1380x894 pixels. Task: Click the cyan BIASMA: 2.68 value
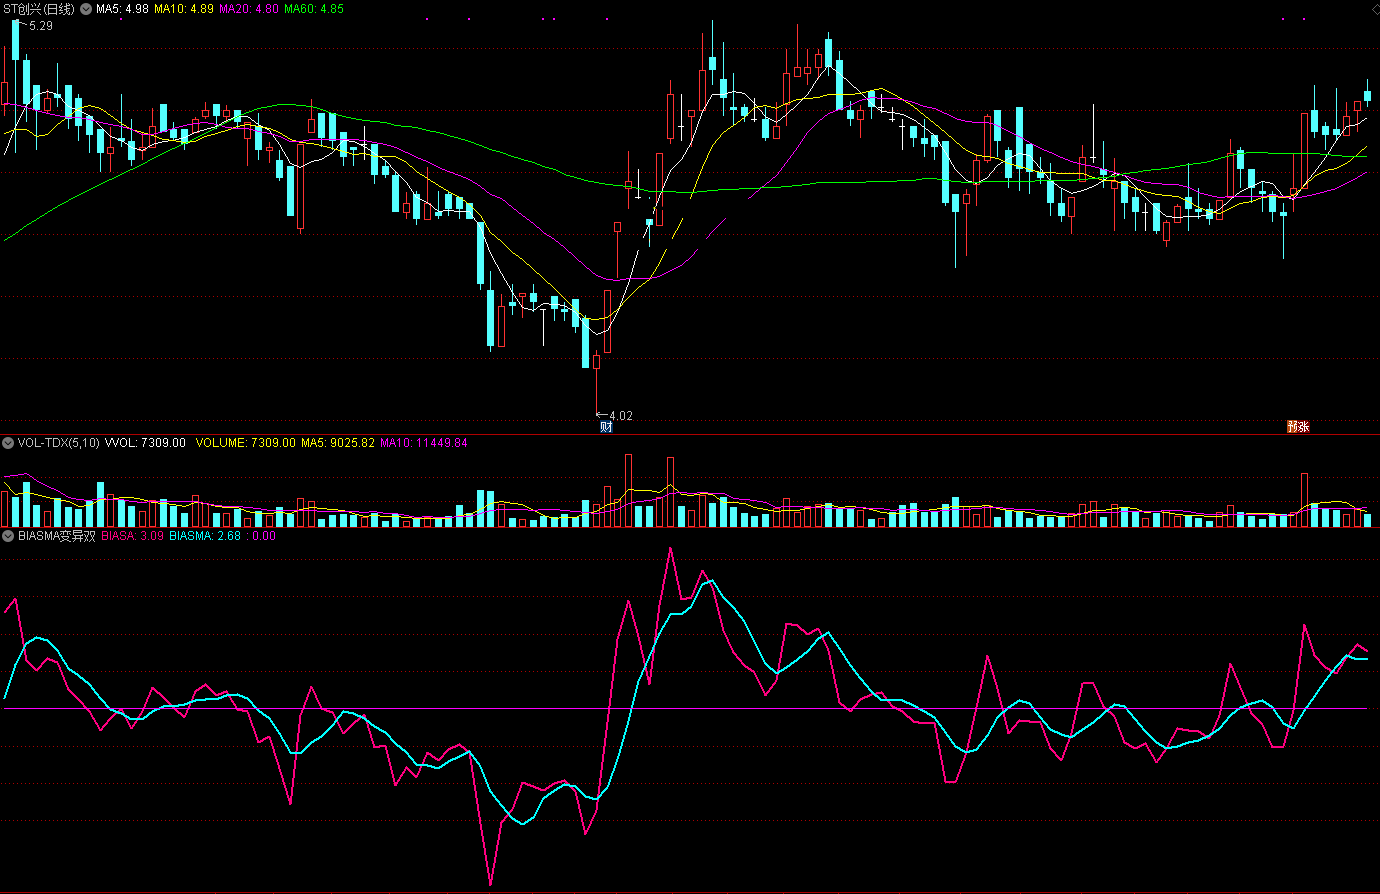tap(205, 536)
